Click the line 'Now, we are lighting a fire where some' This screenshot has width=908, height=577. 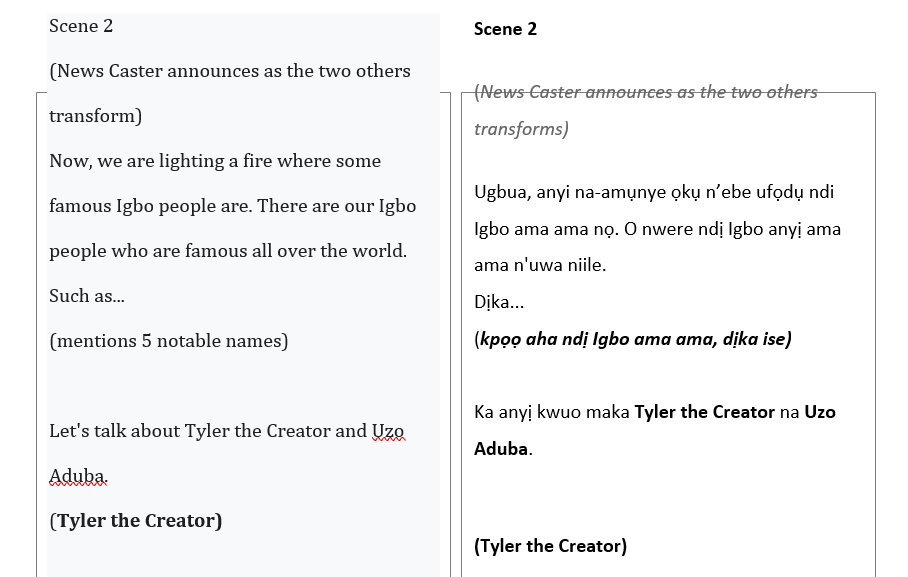(x=215, y=161)
